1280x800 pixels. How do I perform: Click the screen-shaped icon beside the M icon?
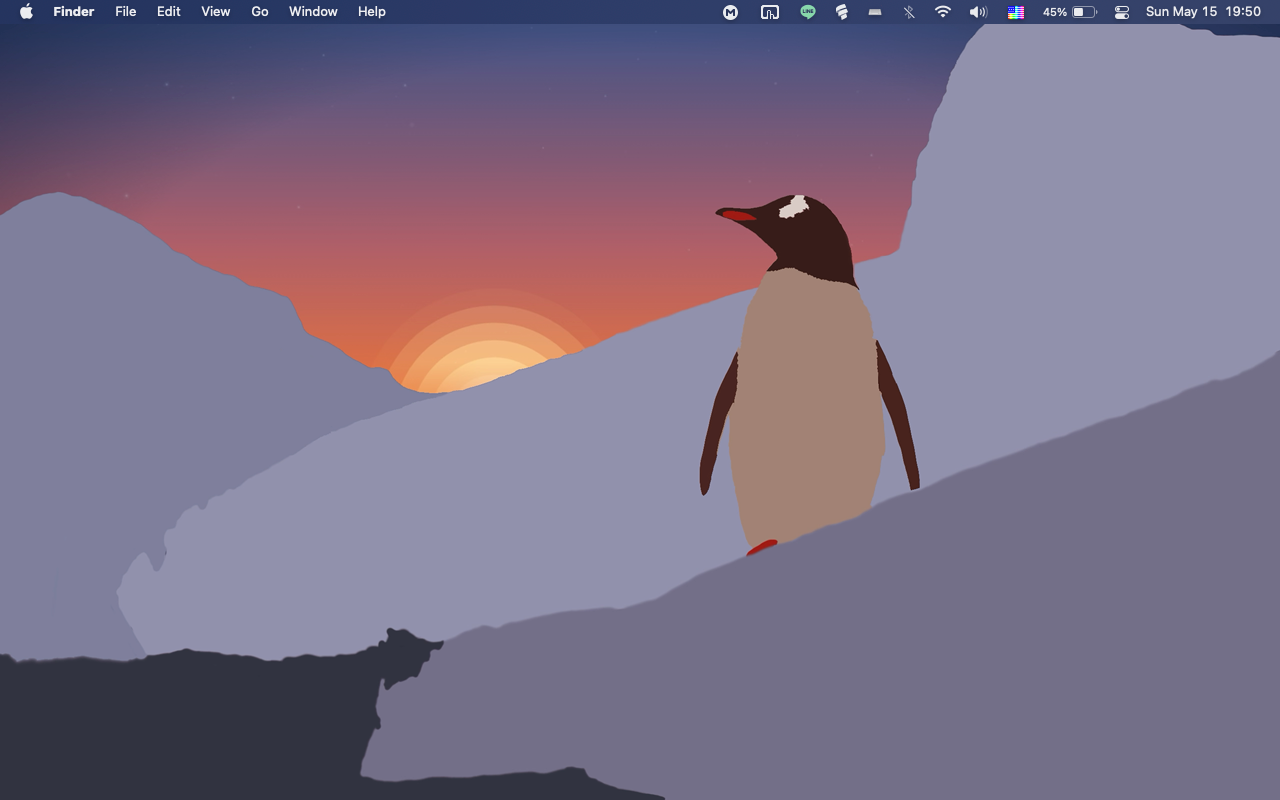[x=769, y=12]
